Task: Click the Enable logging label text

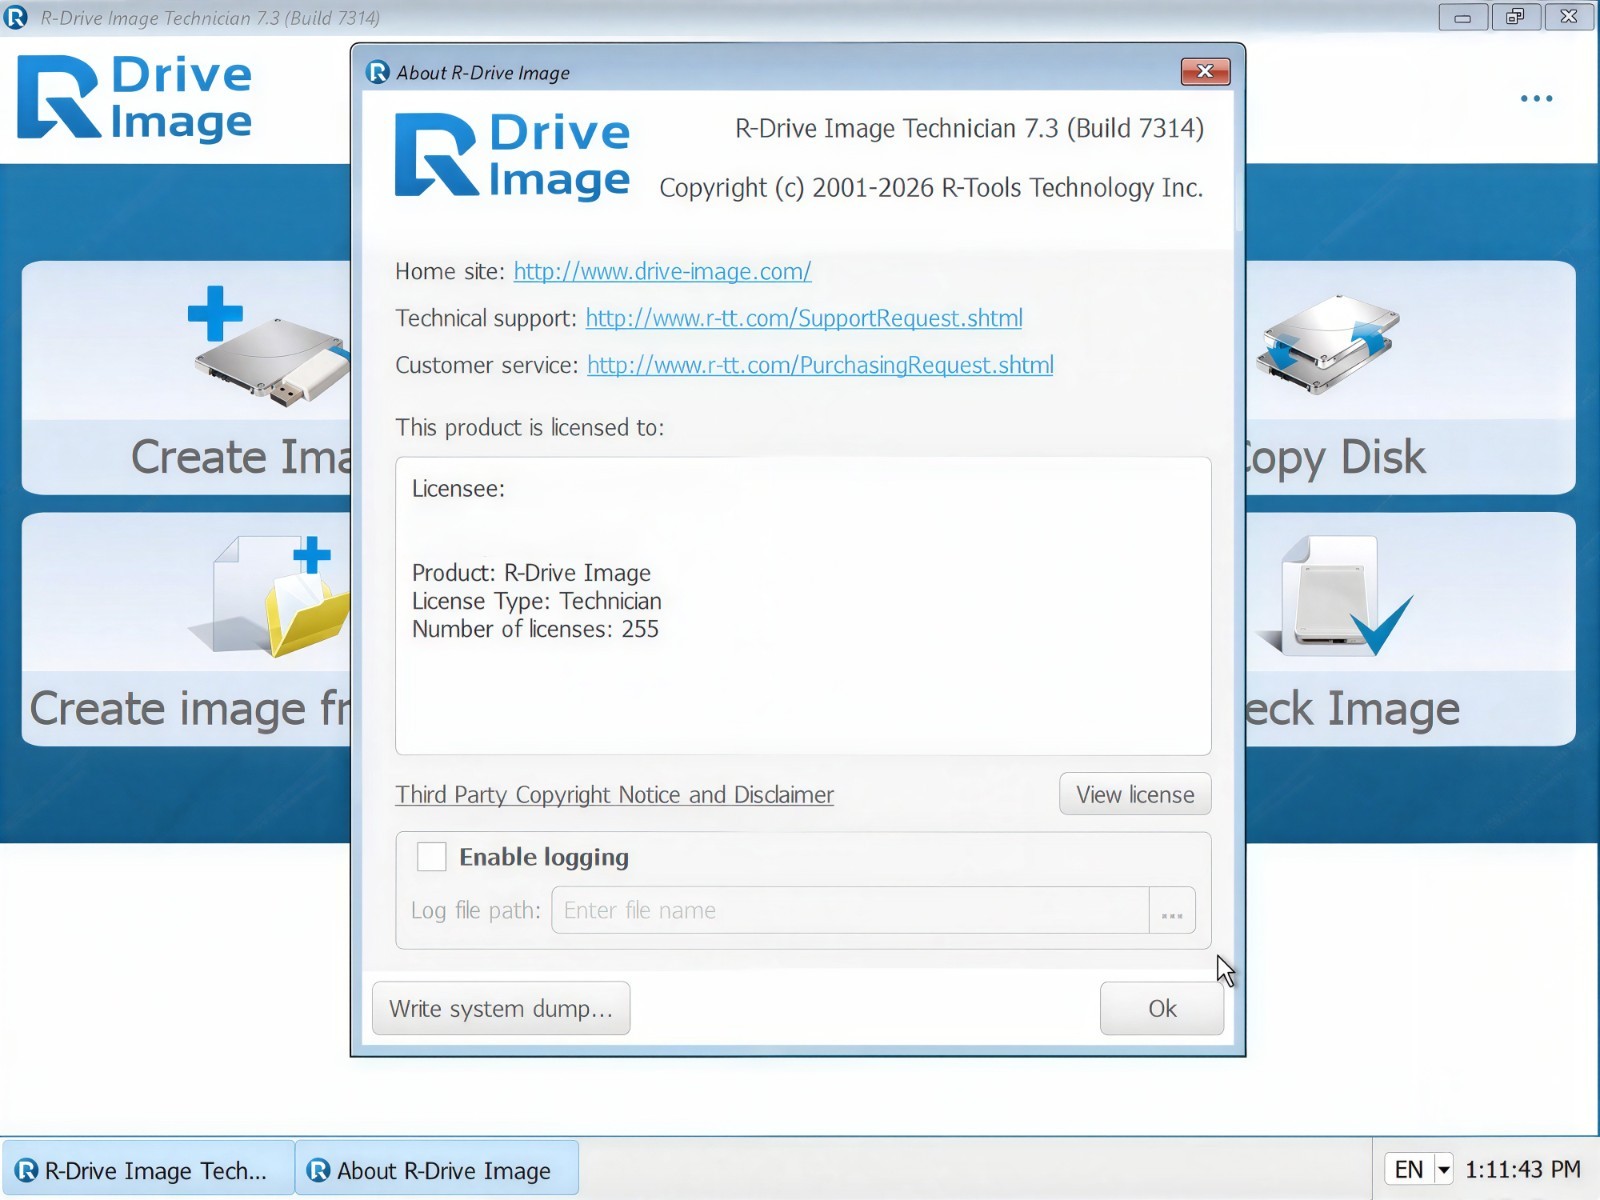Action: point(544,857)
